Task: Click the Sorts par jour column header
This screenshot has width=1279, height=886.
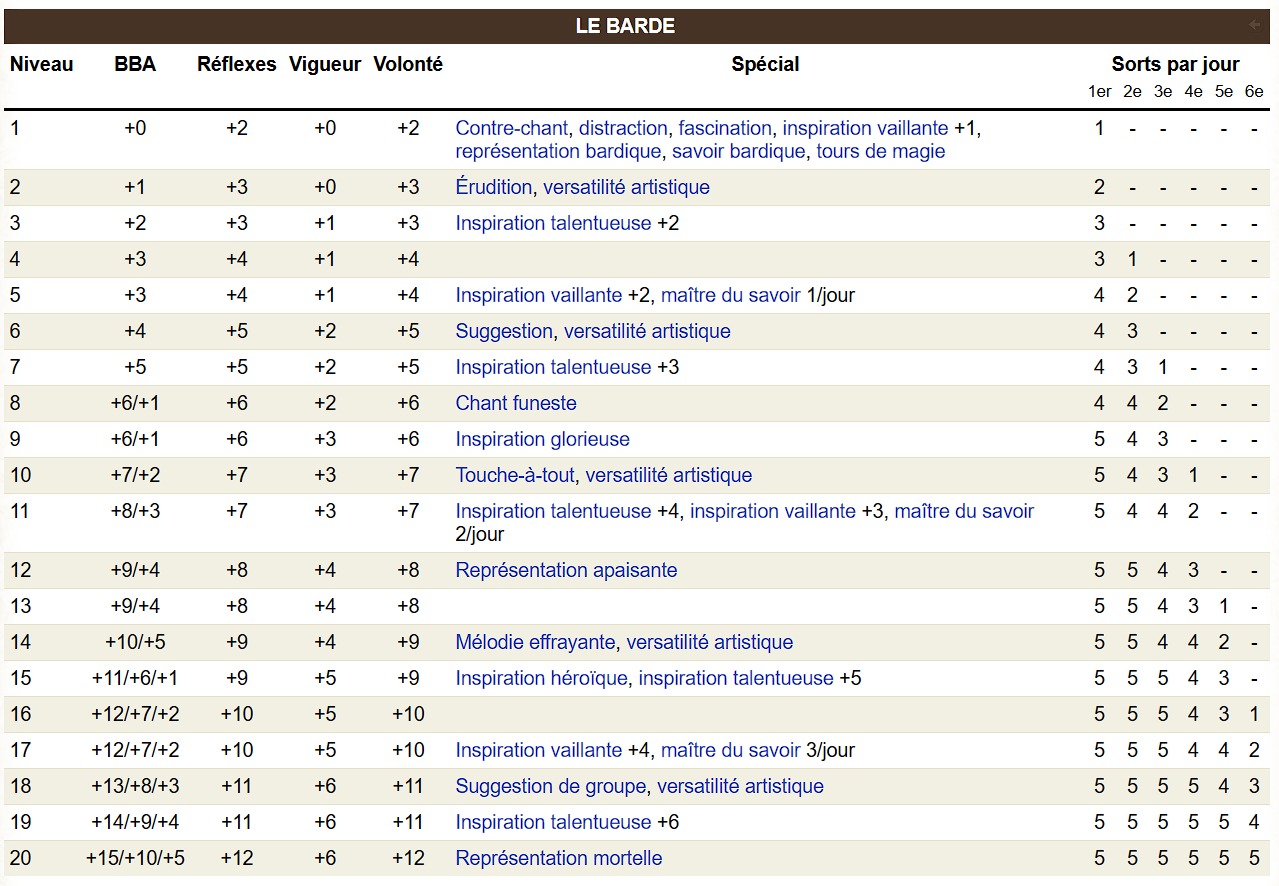Action: point(1175,65)
